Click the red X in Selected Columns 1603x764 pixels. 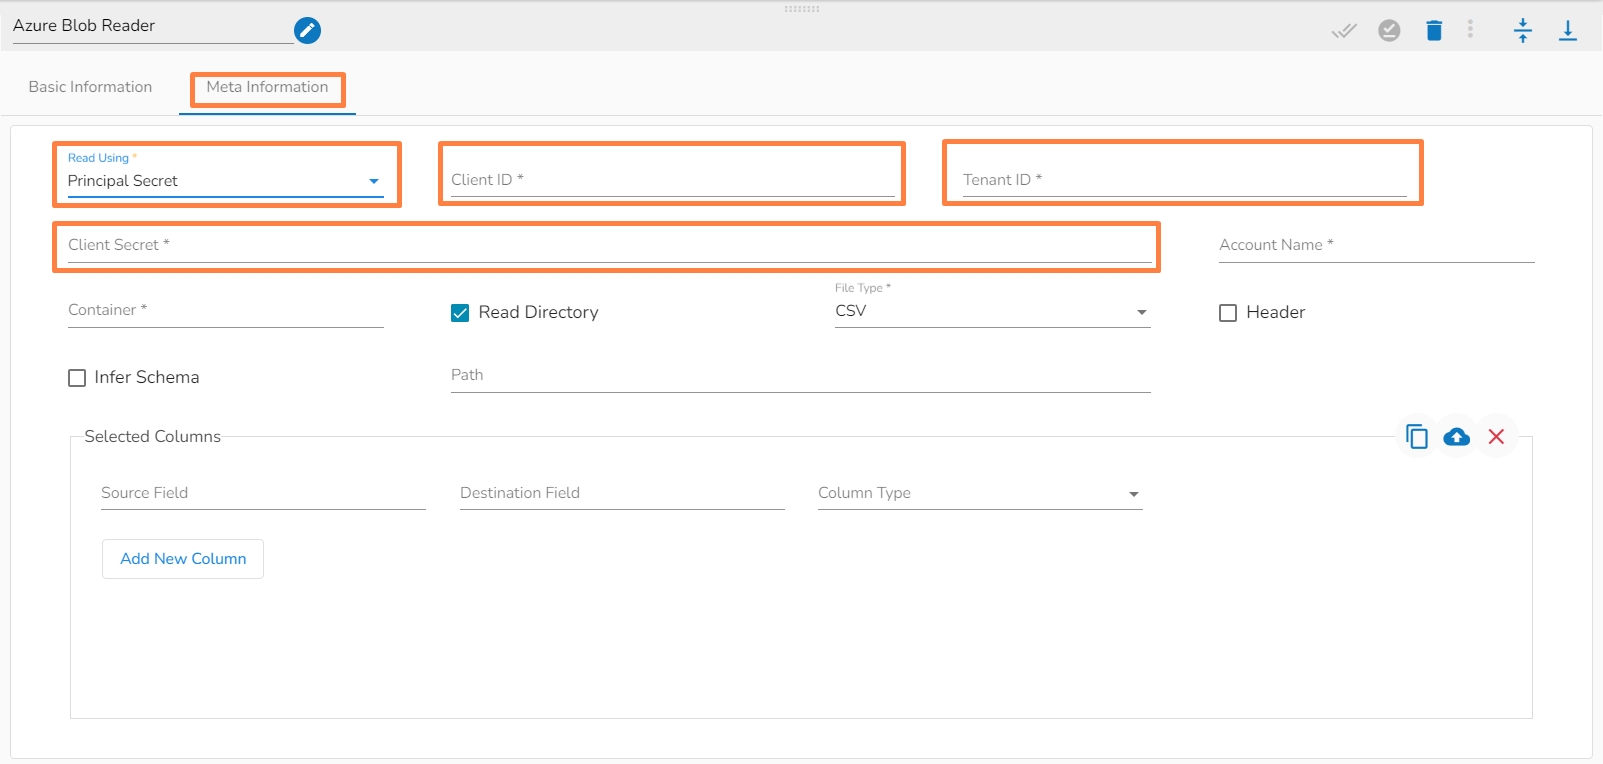tap(1496, 437)
